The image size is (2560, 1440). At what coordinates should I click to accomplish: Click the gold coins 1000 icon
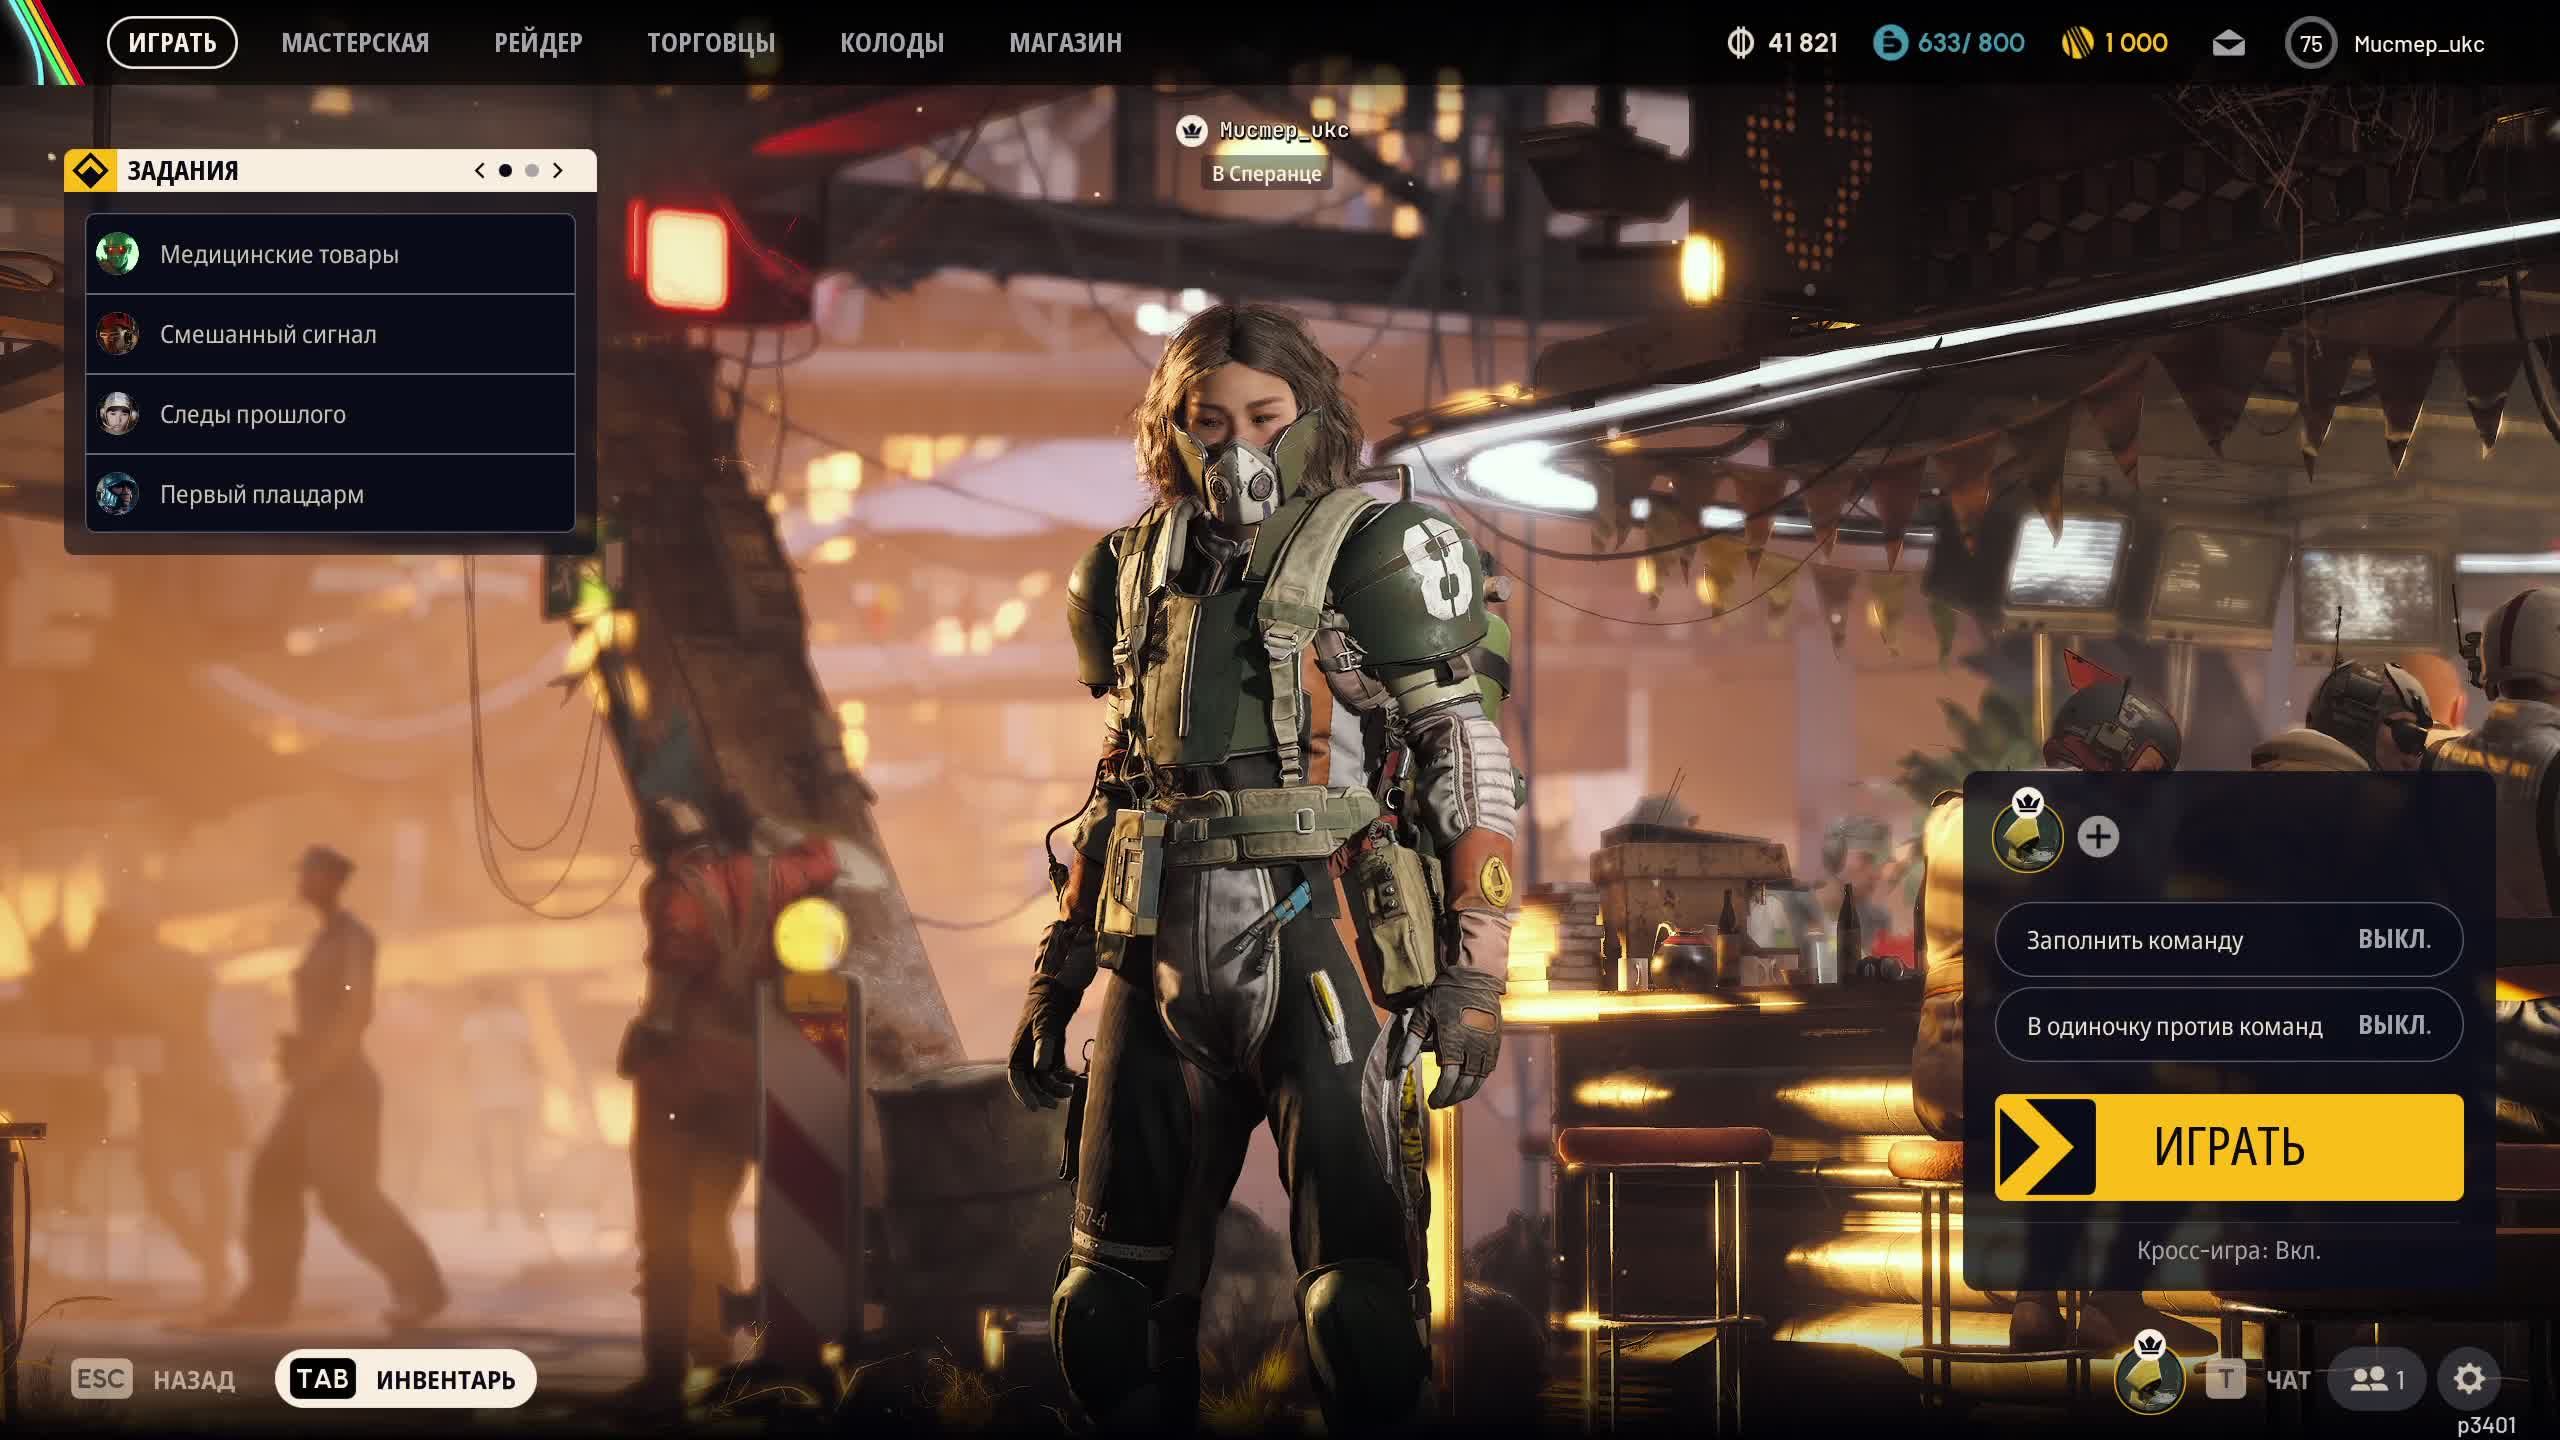2077,43
